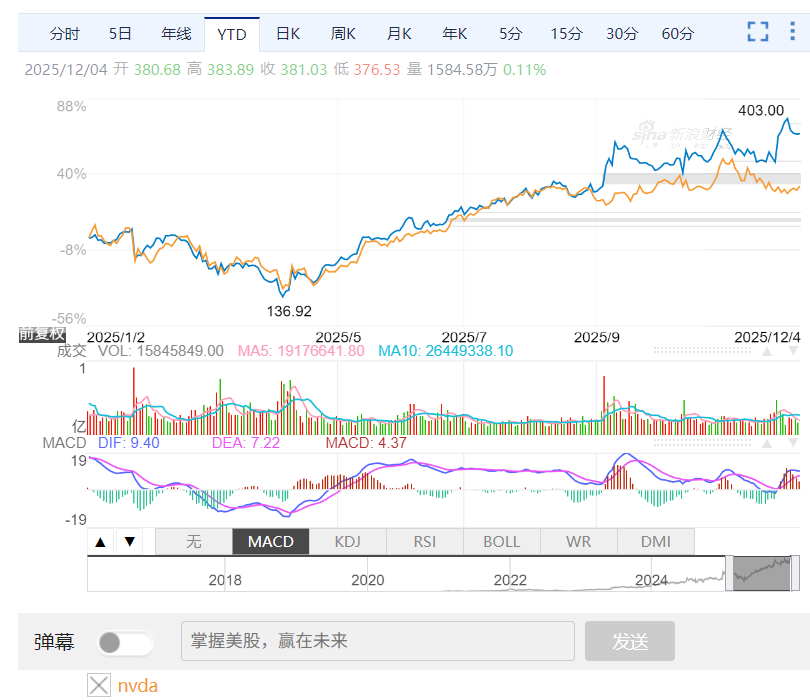Select the 无 (no indicator) option
810x700 pixels.
(194, 542)
